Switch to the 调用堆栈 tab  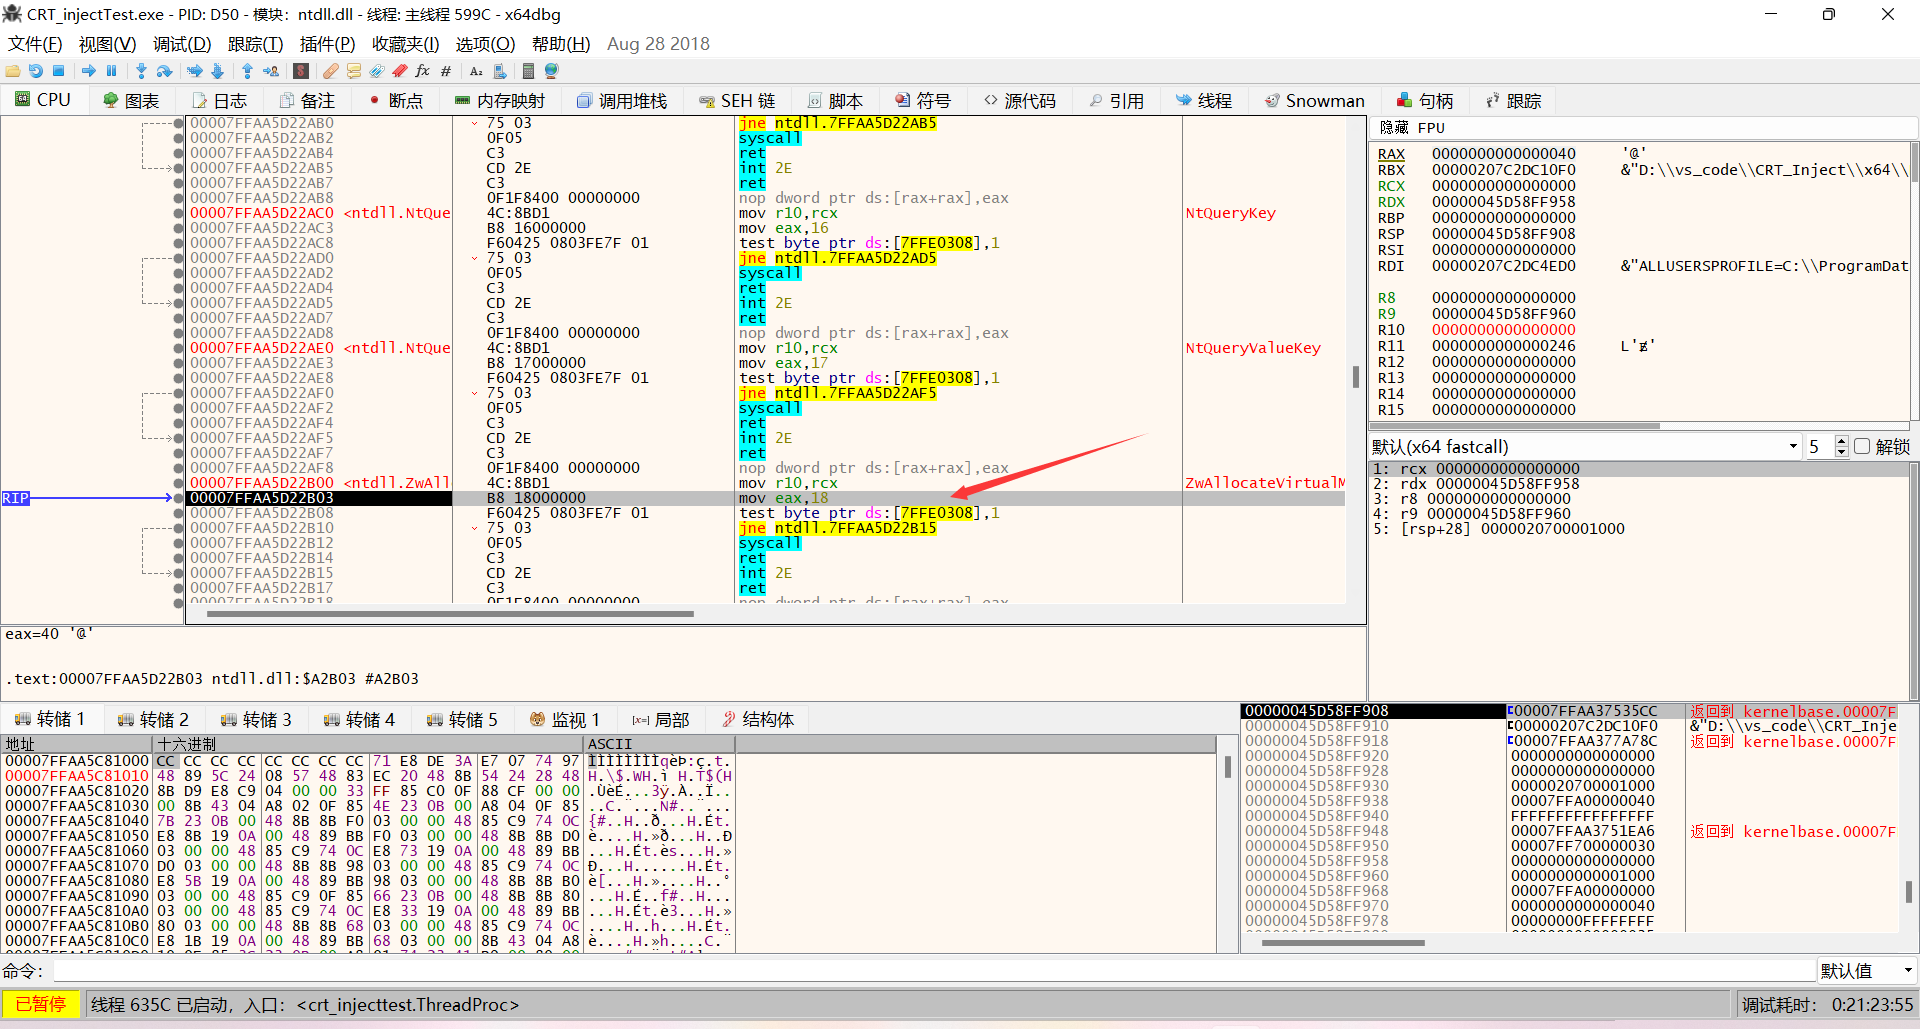pos(622,101)
